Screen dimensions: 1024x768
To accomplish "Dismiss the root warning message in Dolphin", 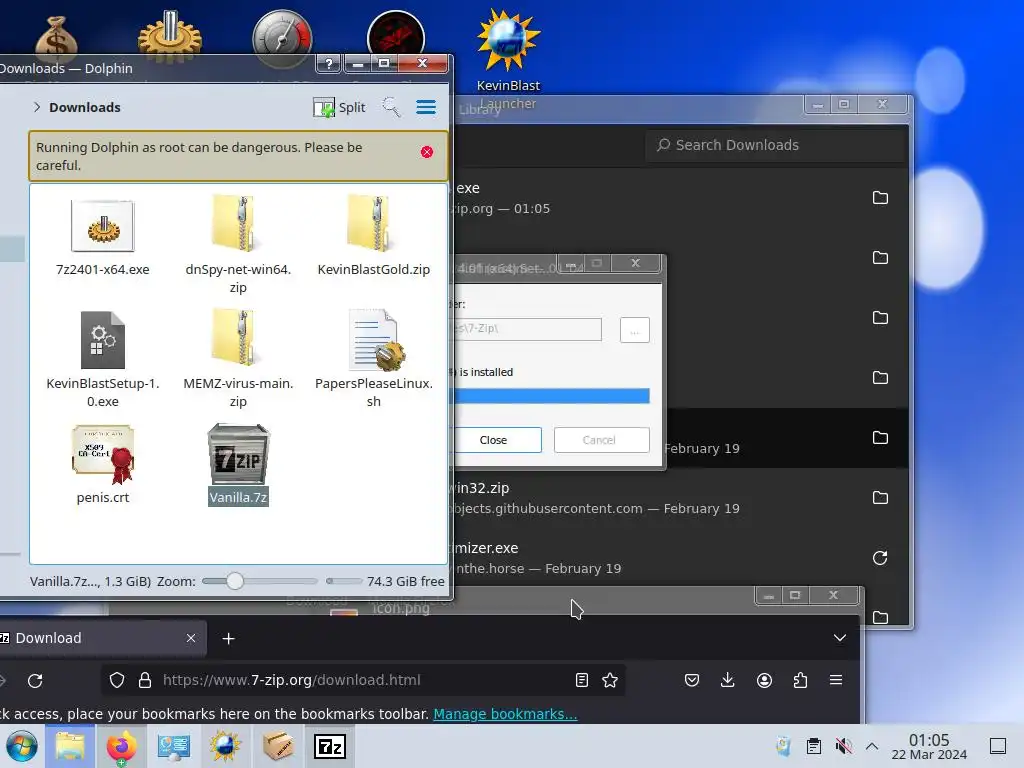I will [426, 152].
